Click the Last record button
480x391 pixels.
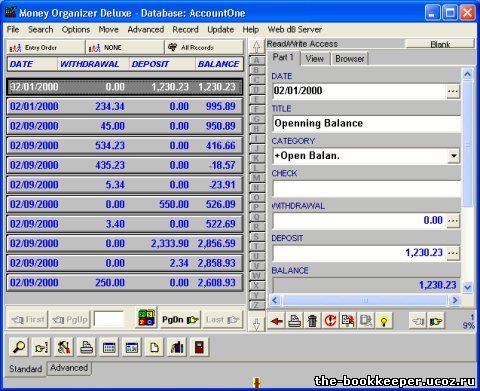[223, 320]
